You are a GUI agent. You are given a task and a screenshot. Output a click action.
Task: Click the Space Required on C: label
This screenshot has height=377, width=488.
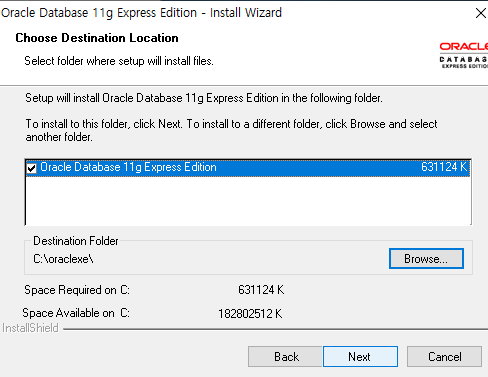pyautogui.click(x=77, y=290)
